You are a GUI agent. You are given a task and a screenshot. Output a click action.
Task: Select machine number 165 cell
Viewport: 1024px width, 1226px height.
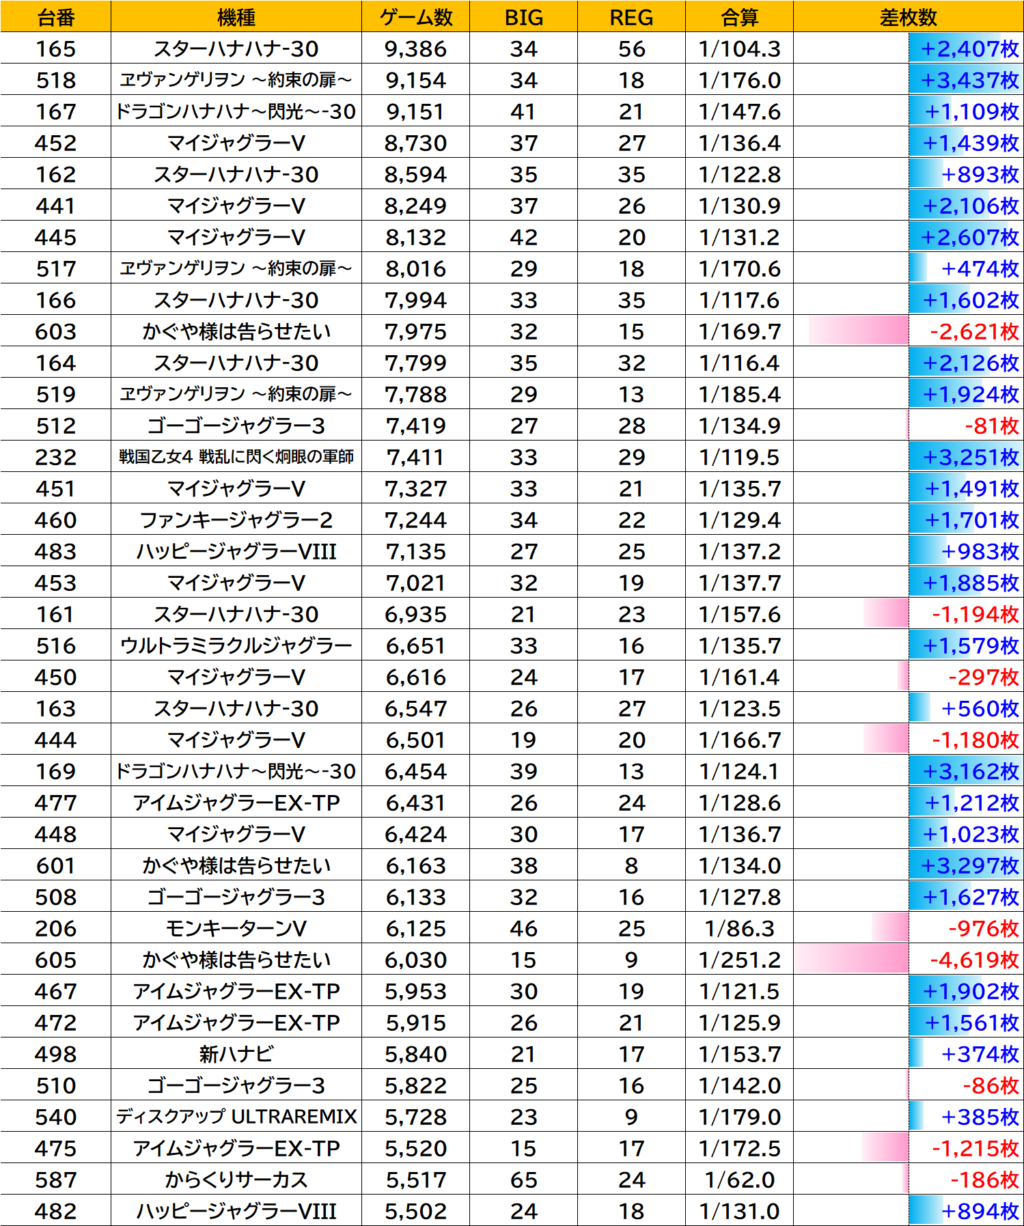pyautogui.click(x=55, y=49)
